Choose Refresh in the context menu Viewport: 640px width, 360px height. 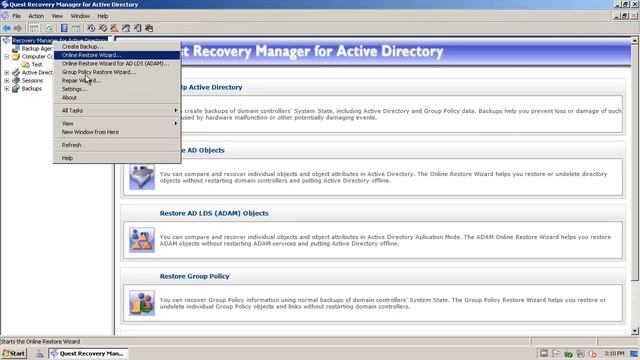tap(117, 145)
